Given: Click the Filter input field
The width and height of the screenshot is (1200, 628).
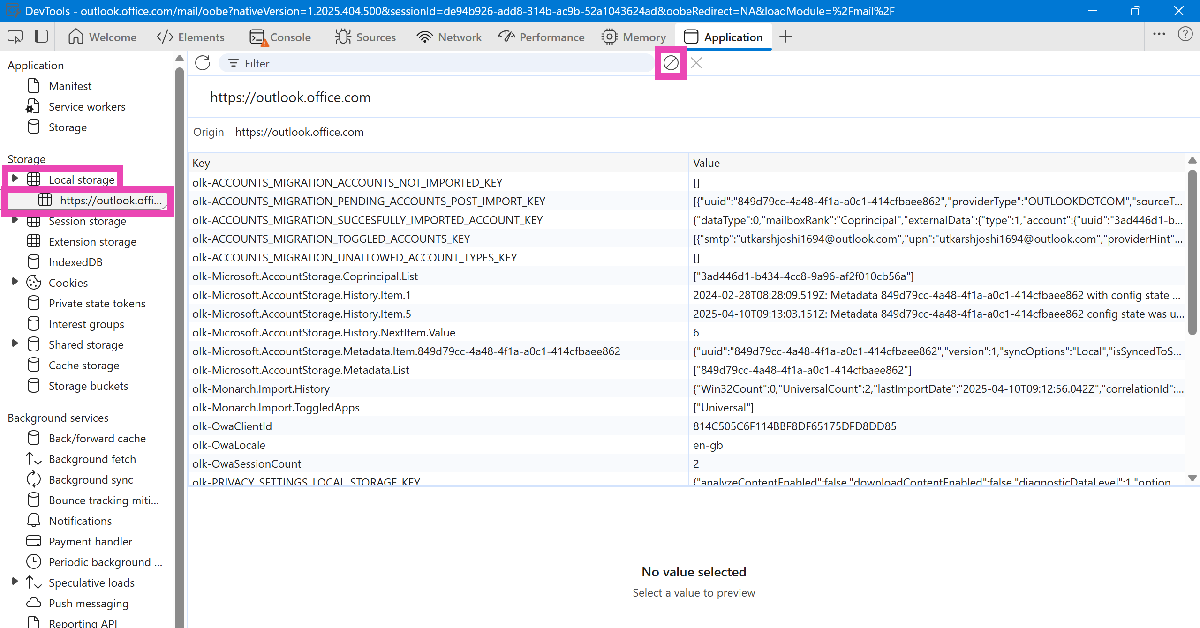Looking at the screenshot, I should pyautogui.click(x=440, y=63).
